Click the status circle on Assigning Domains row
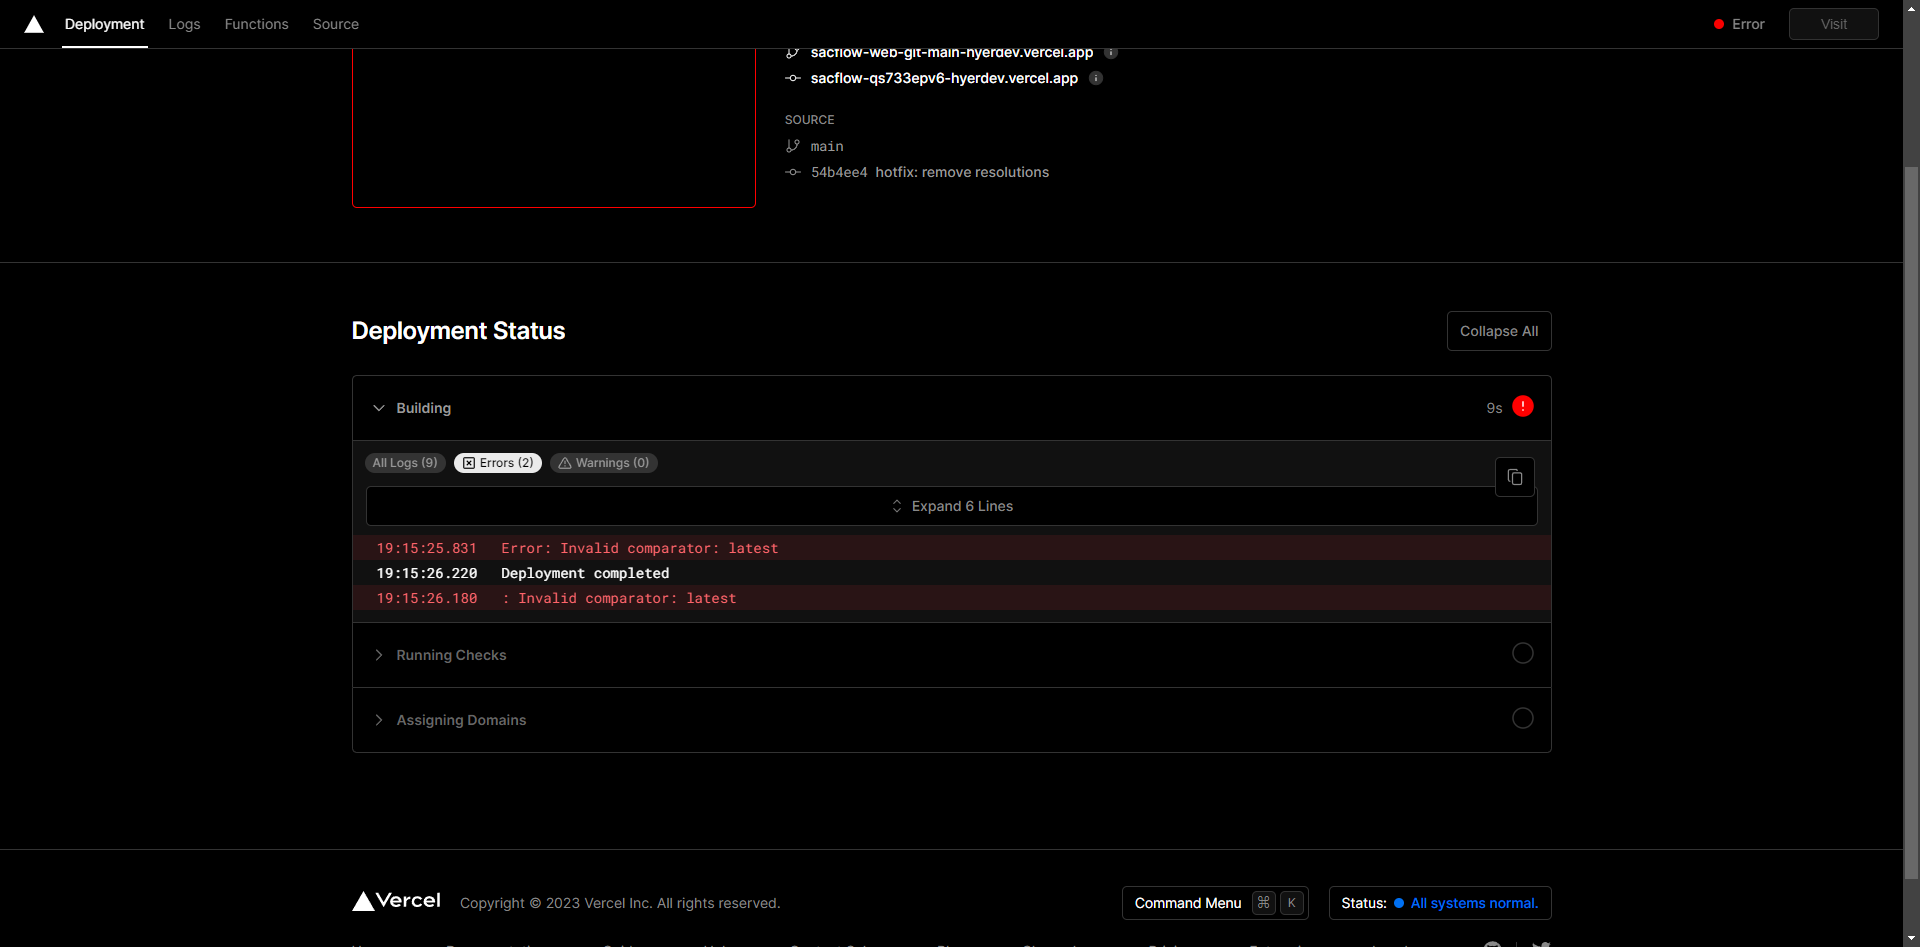Viewport: 1920px width, 947px height. (1522, 718)
